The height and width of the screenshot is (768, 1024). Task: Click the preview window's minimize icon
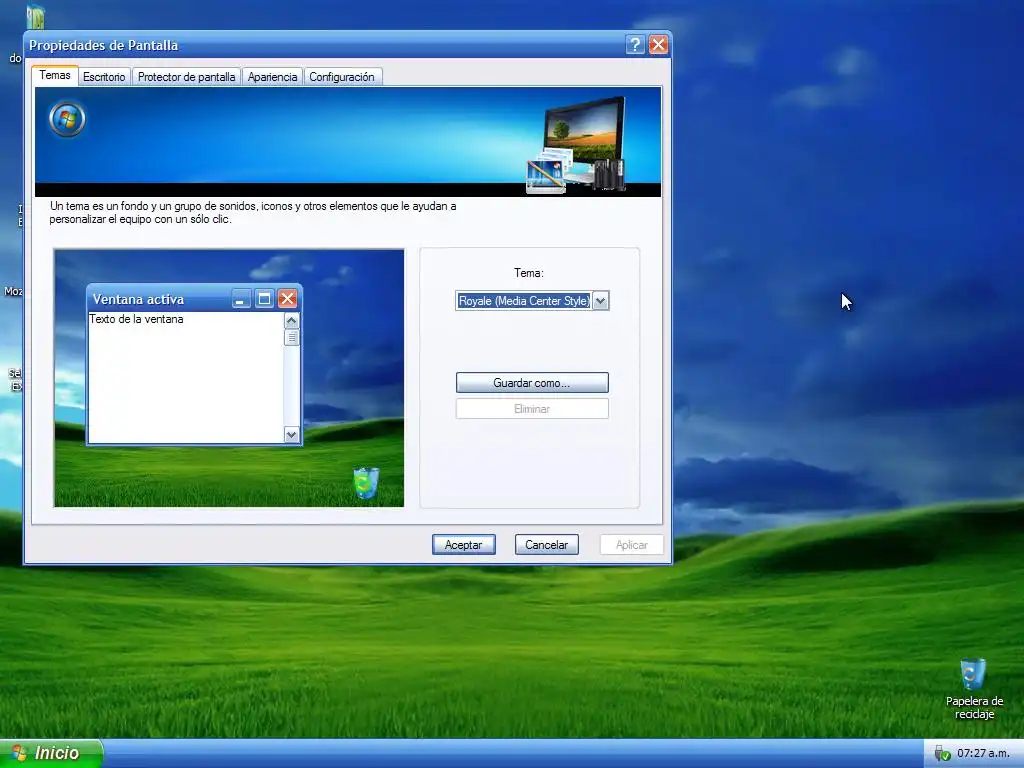coord(241,299)
